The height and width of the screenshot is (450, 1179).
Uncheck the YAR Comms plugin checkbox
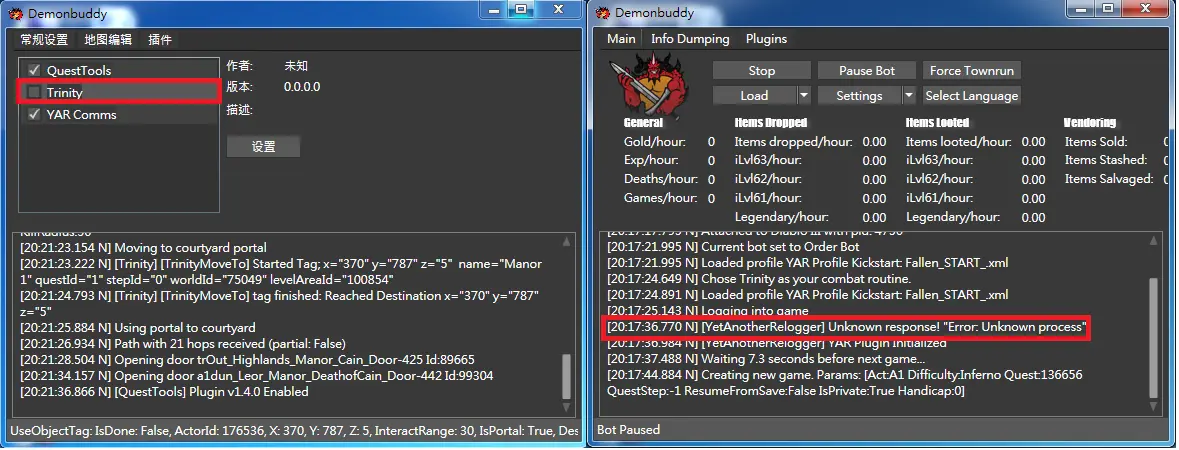pyautogui.click(x=34, y=114)
